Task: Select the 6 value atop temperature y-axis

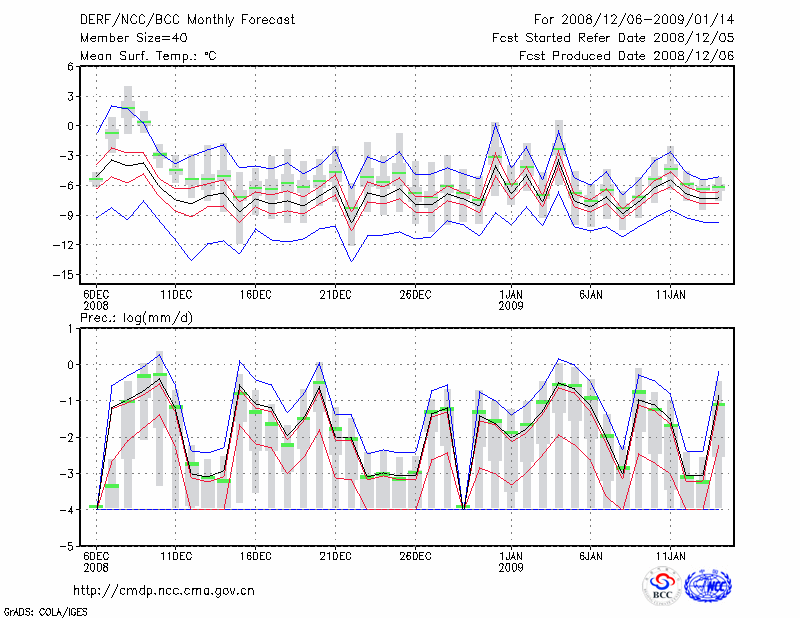Action: pos(70,66)
